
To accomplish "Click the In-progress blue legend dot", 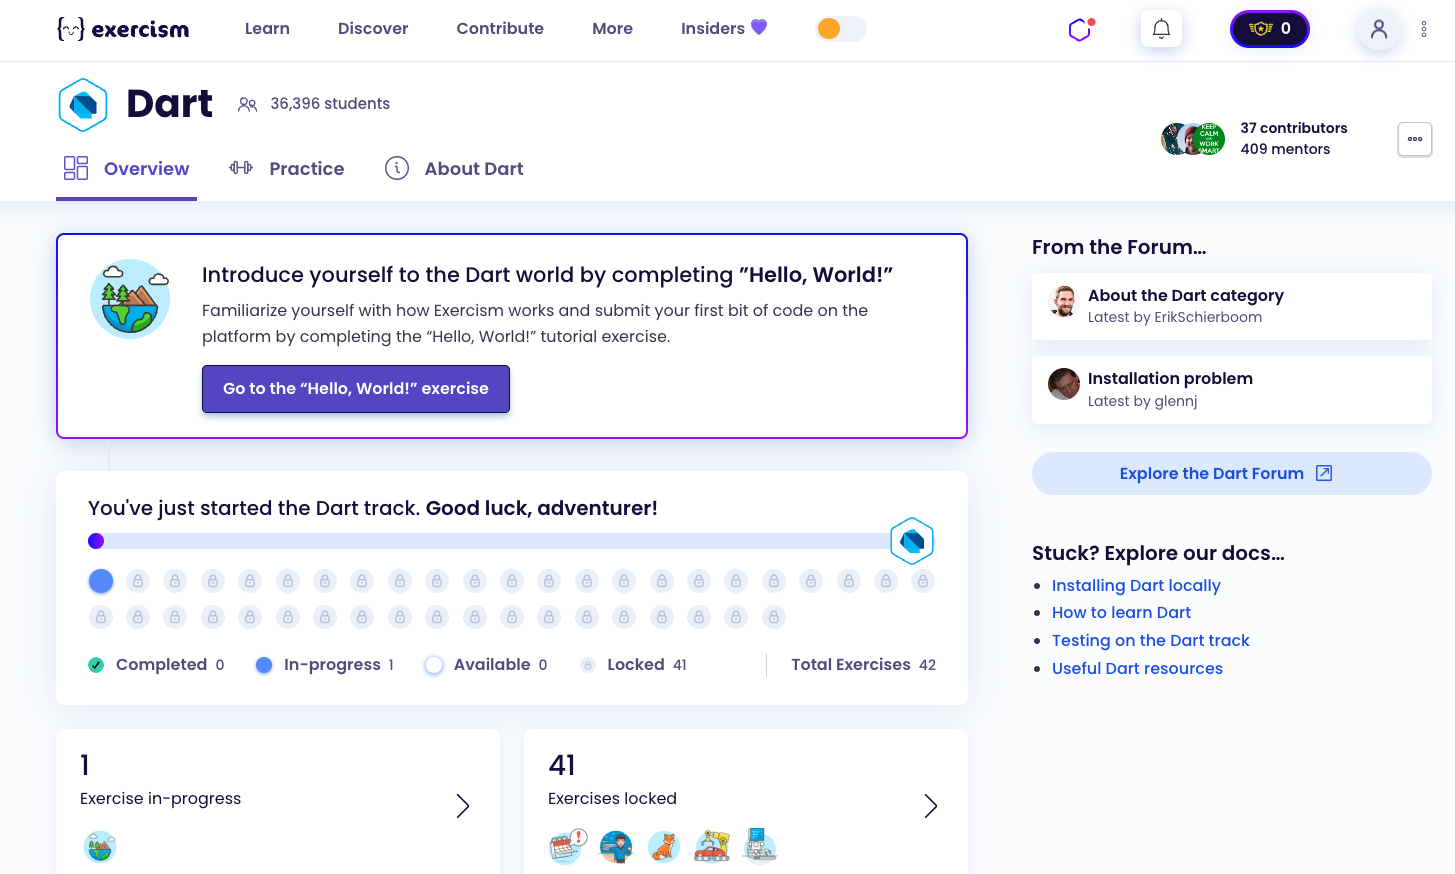I will tap(264, 665).
